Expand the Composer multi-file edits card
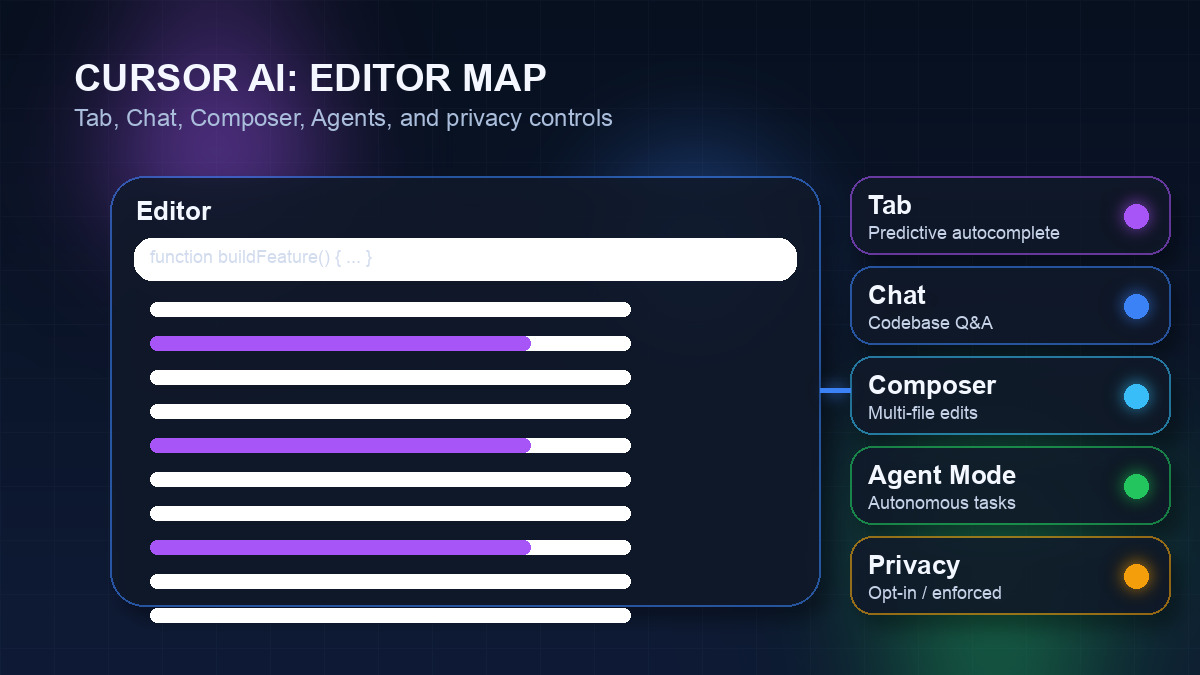The image size is (1200, 675). point(1010,396)
